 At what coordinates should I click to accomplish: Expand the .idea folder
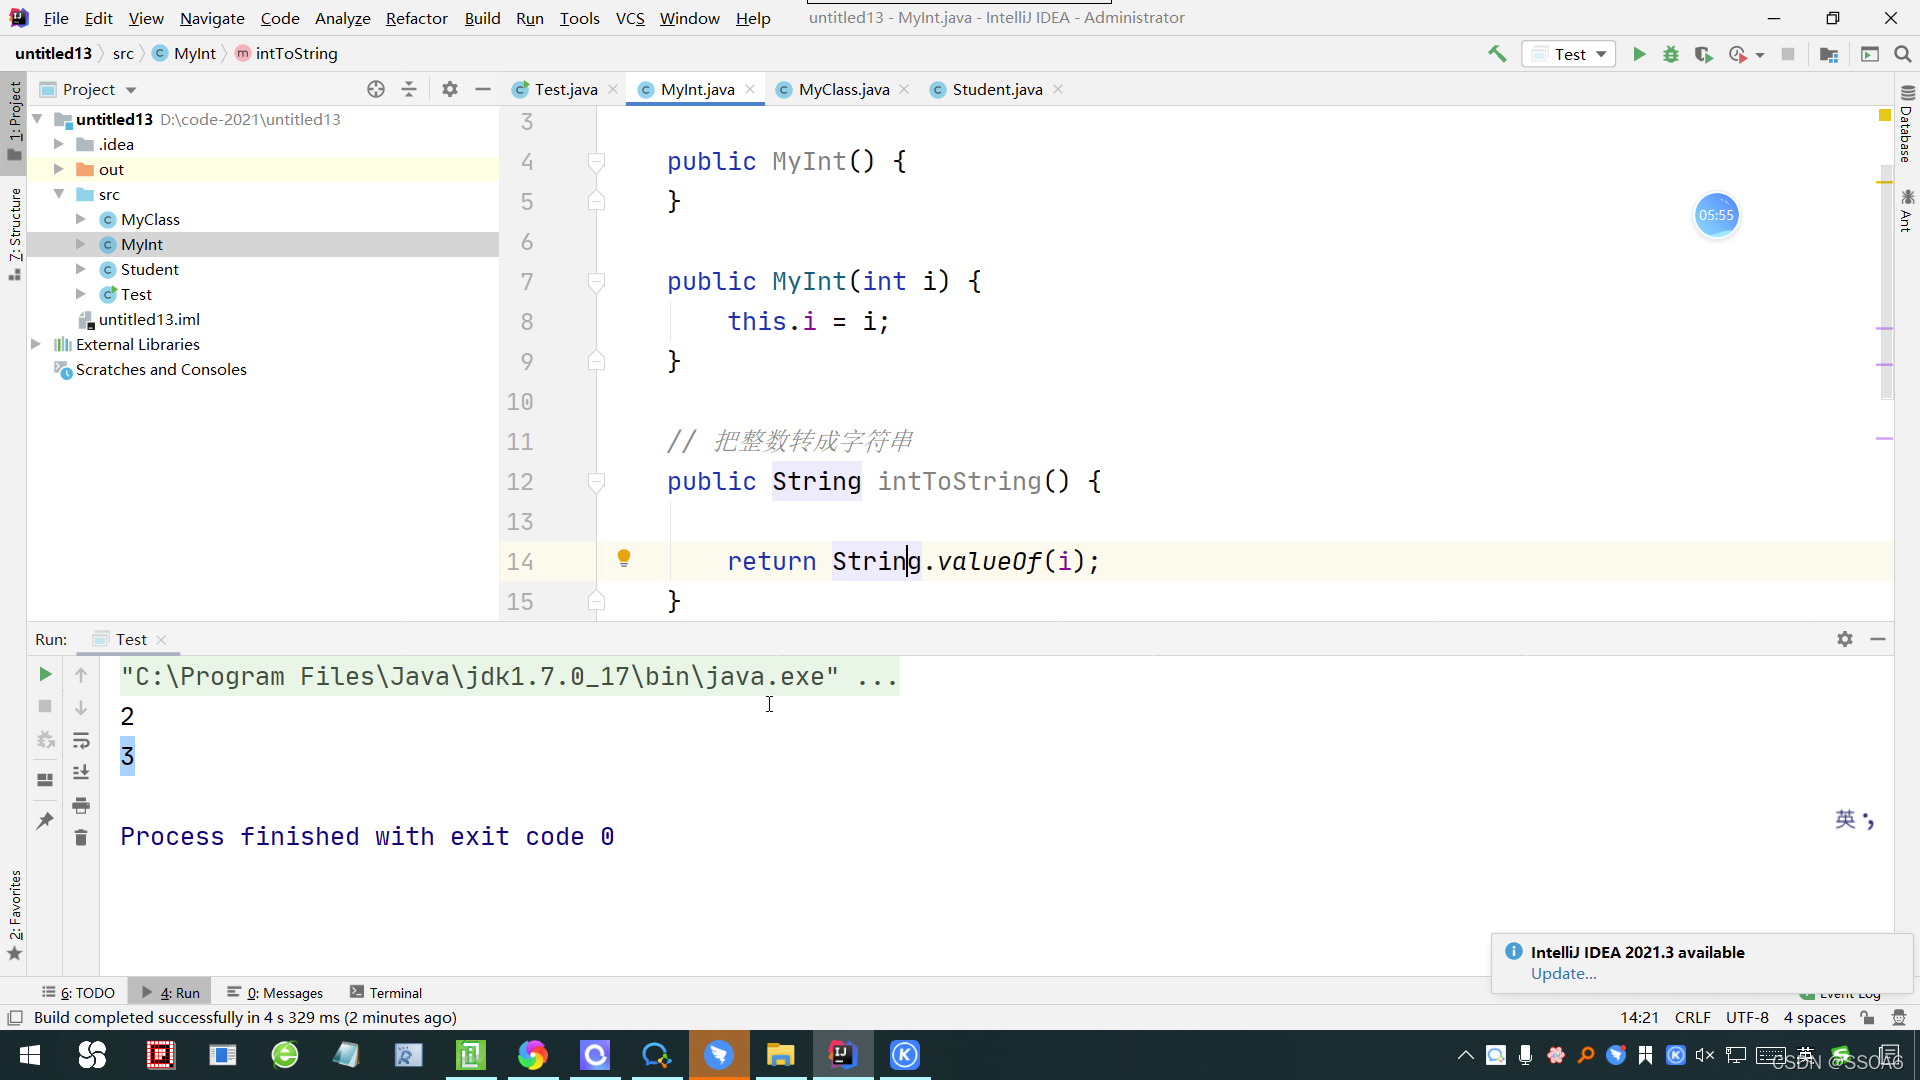tap(59, 144)
